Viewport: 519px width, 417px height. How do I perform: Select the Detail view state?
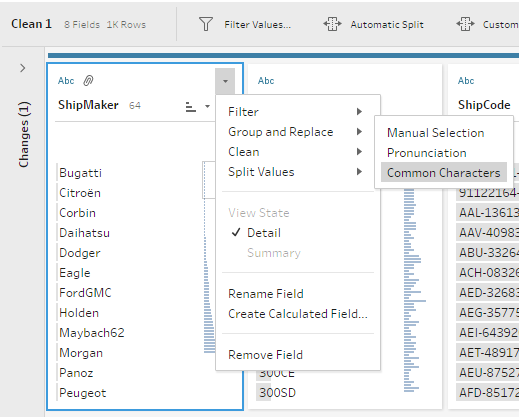298,233
